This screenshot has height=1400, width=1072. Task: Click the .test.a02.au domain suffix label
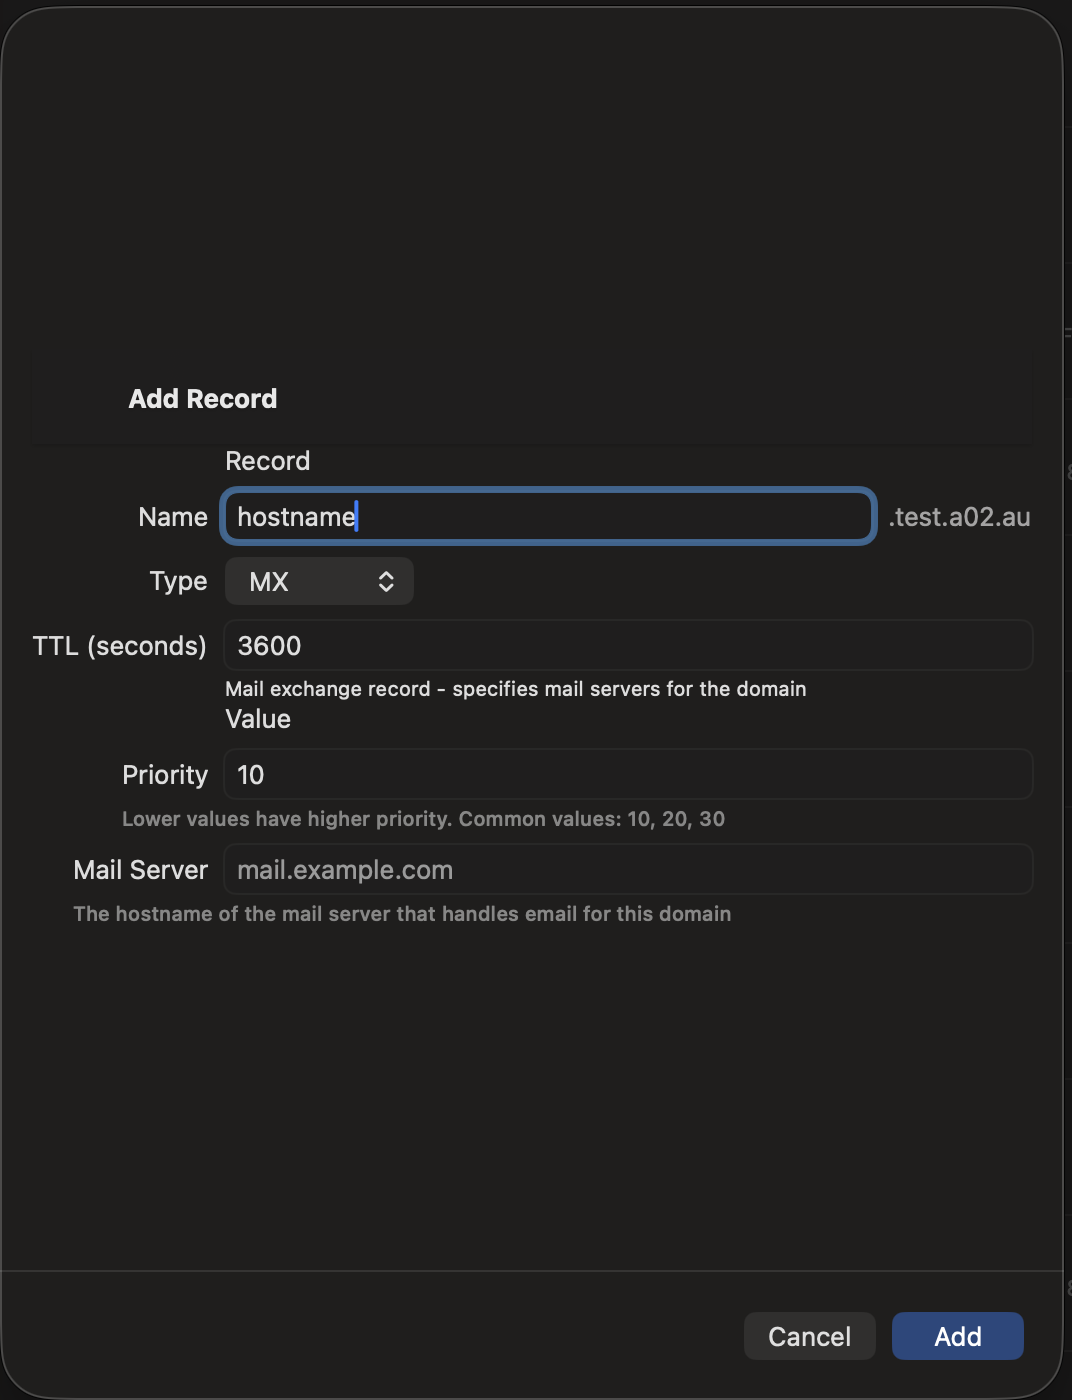pos(959,517)
